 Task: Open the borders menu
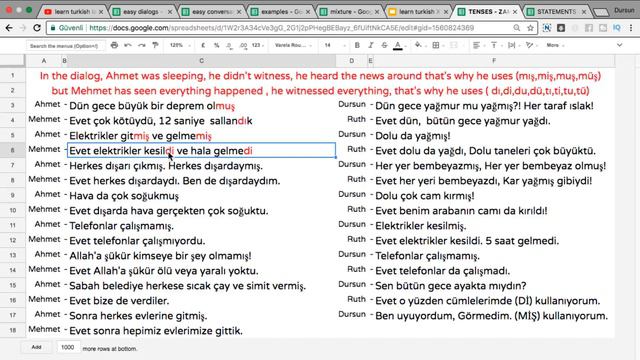[x=436, y=45]
